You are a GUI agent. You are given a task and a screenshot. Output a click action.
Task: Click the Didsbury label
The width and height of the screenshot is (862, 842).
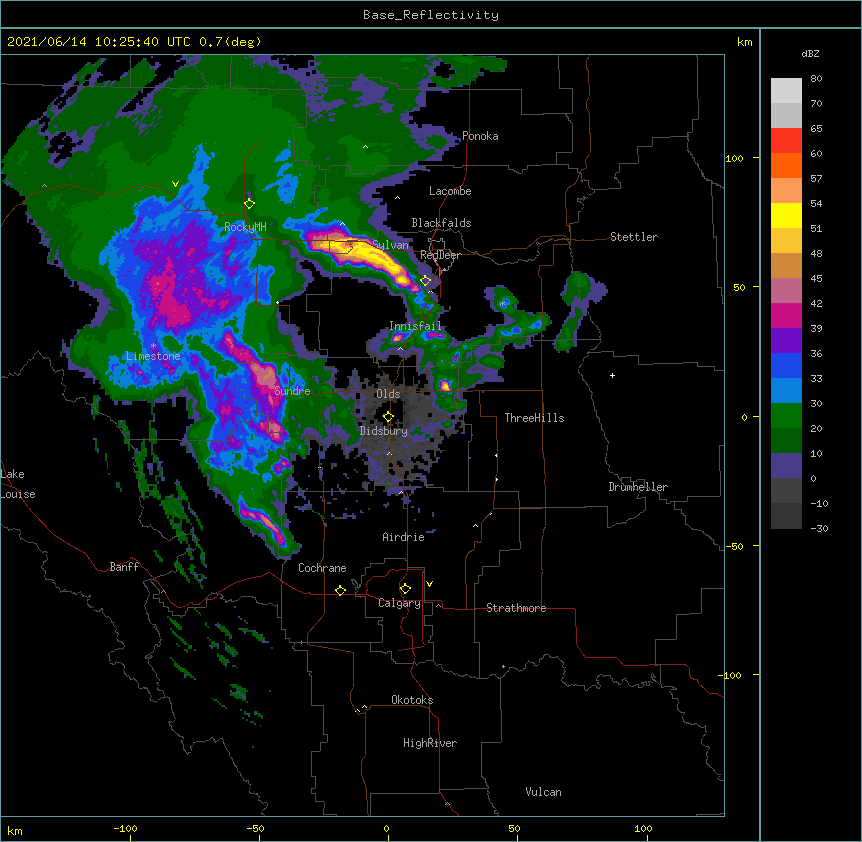click(384, 431)
